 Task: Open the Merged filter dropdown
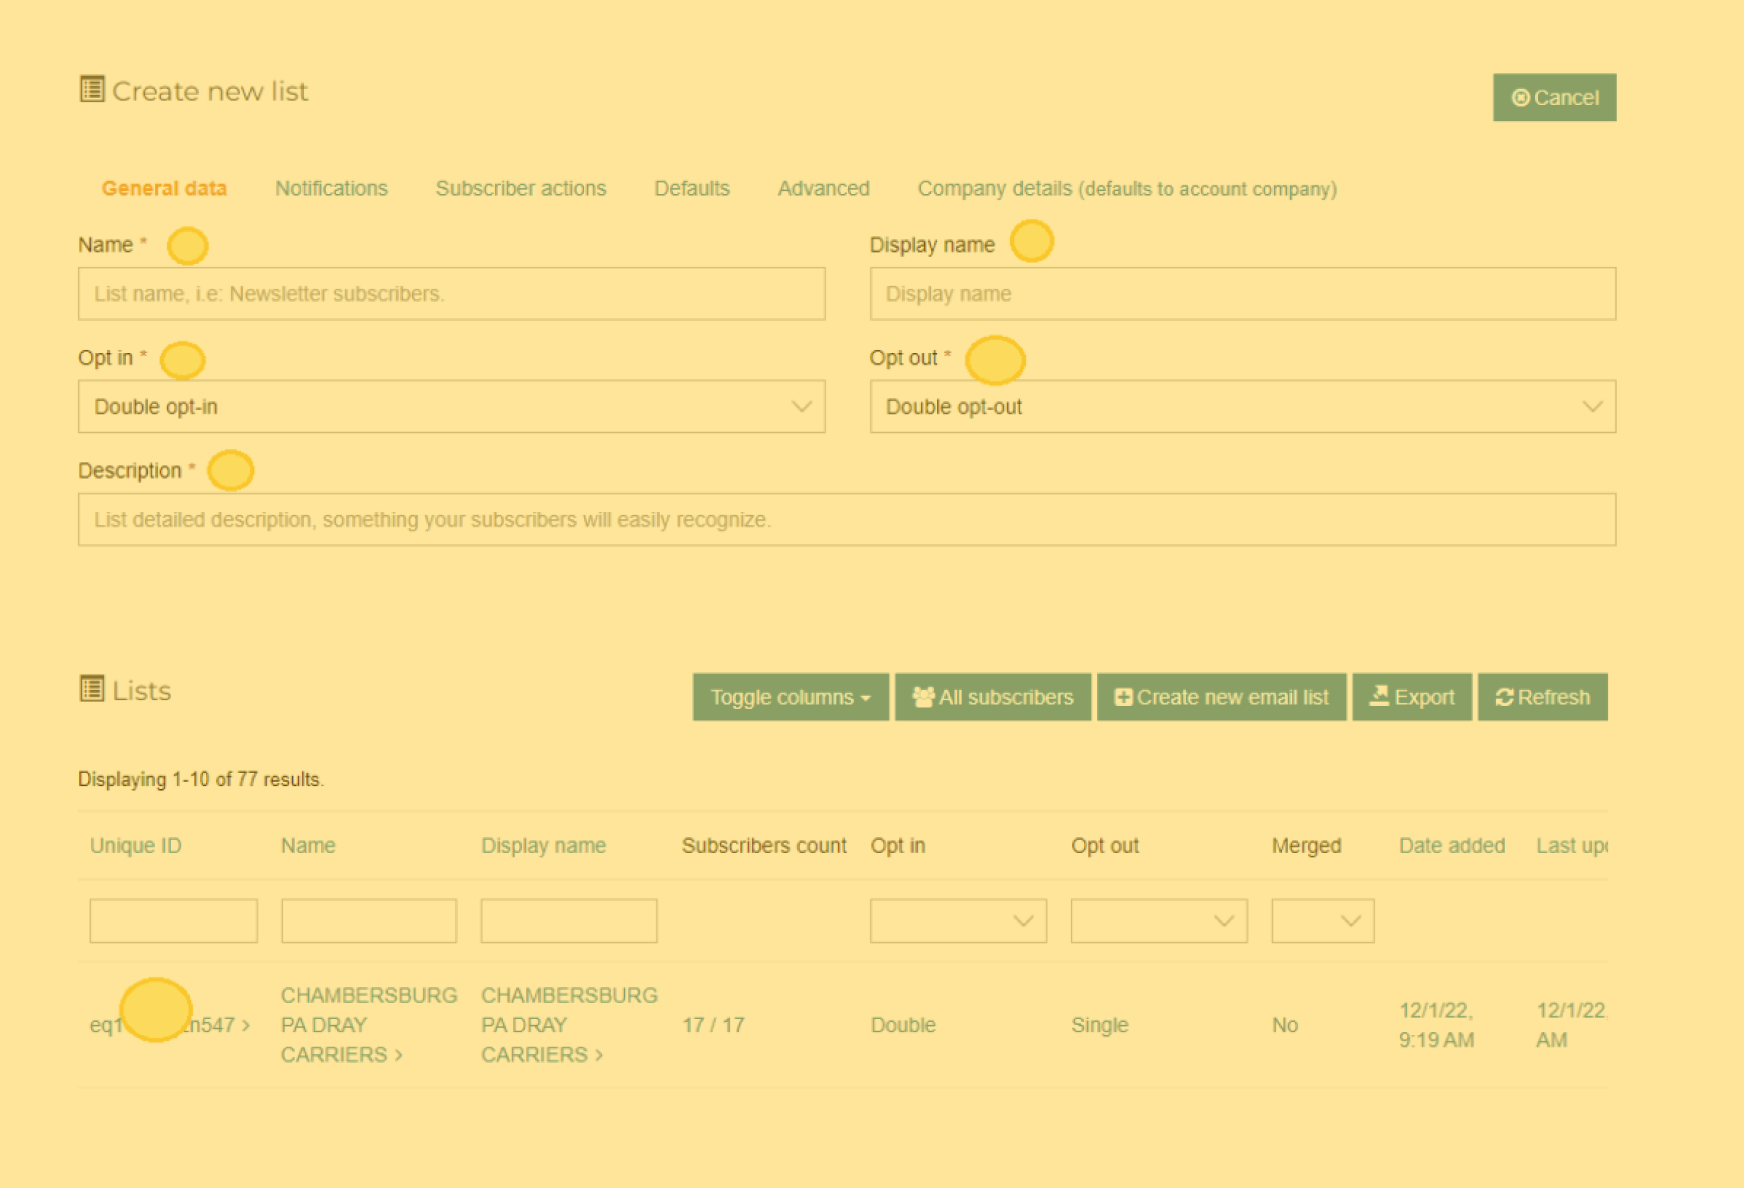(x=1322, y=921)
